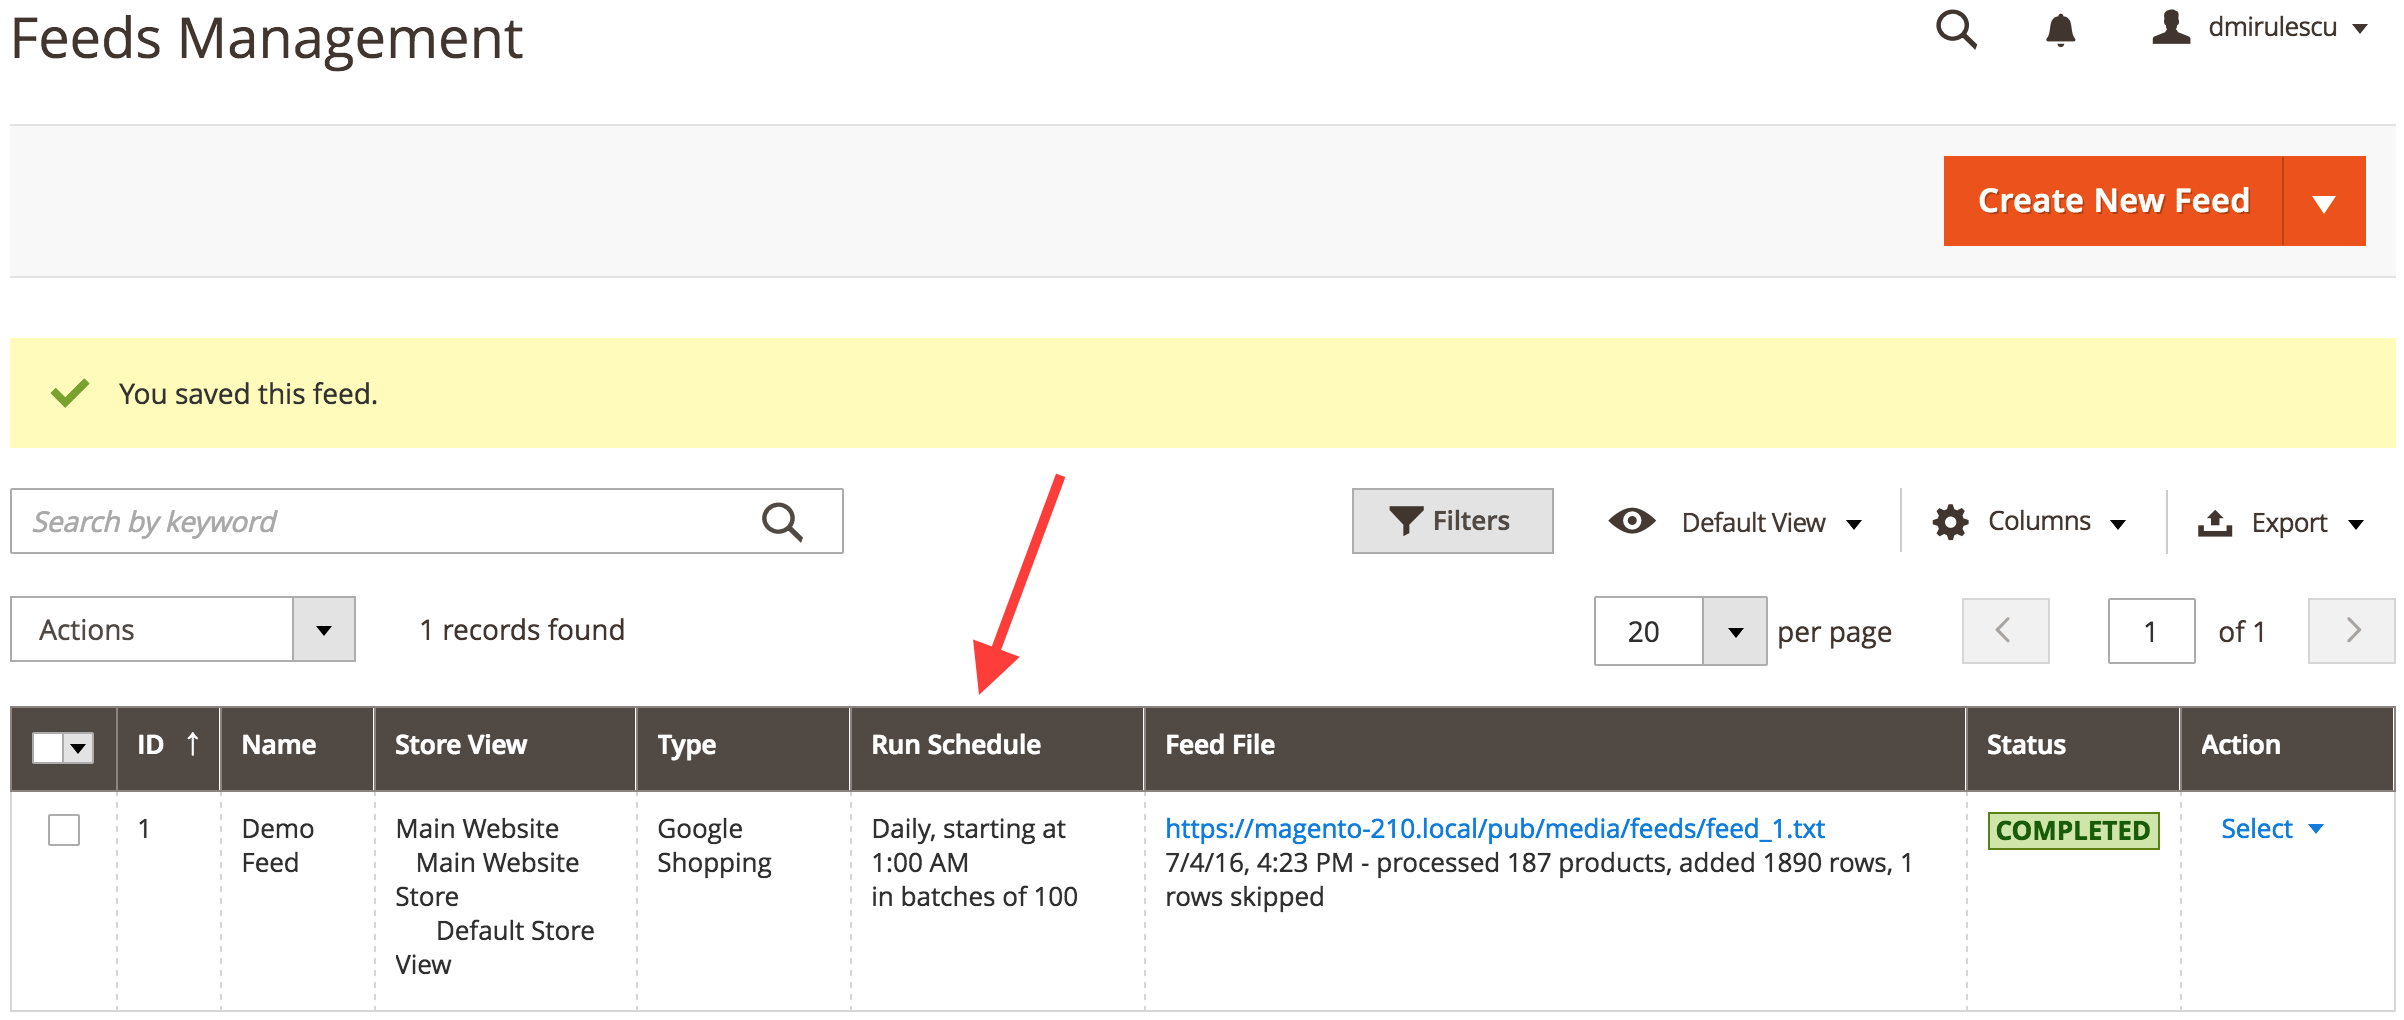The height and width of the screenshot is (1020, 2404).
Task: Expand the Create New Feed dropdown arrow
Action: click(x=2325, y=201)
